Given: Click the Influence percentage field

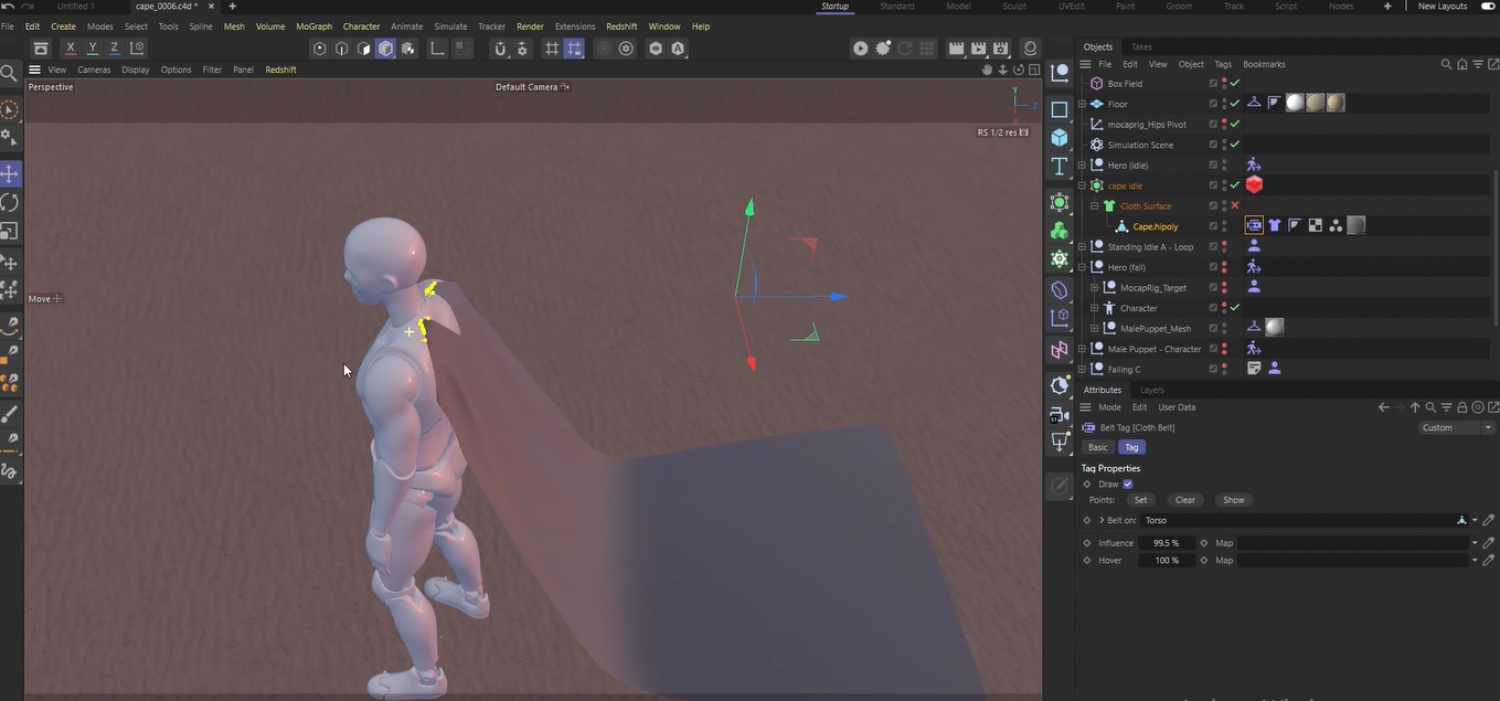Looking at the screenshot, I should coord(1166,543).
